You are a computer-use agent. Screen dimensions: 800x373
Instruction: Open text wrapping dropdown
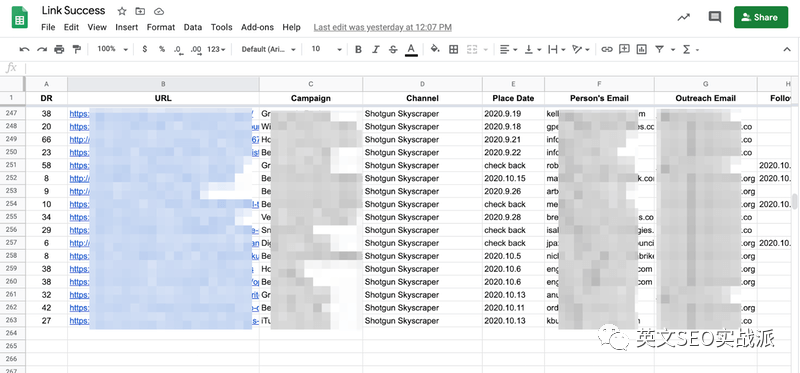tap(557, 49)
